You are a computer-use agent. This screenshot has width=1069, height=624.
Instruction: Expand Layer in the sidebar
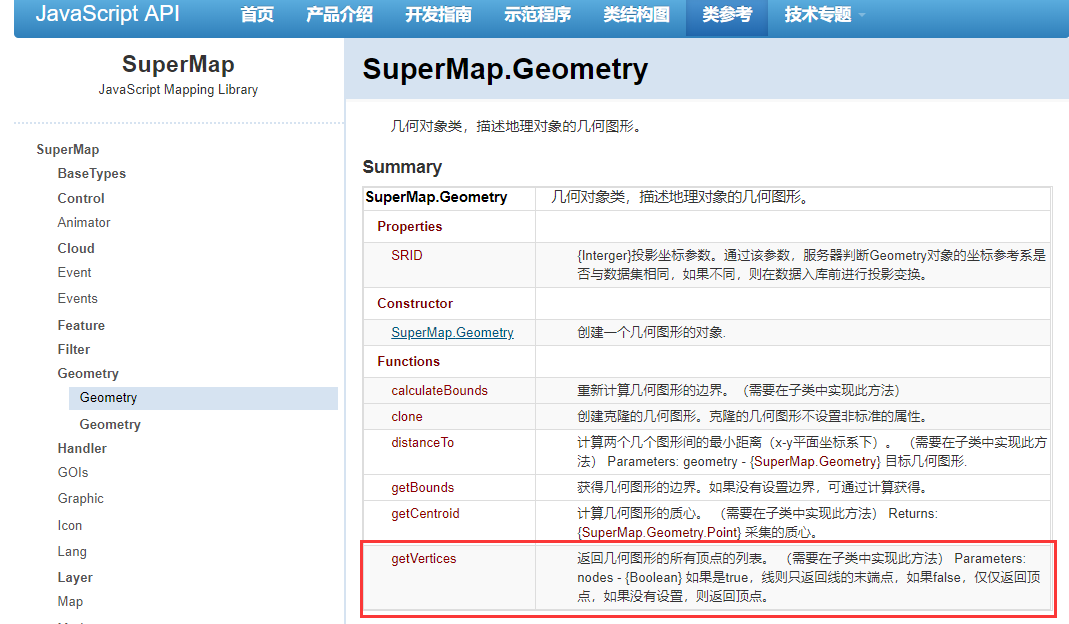pos(74,578)
